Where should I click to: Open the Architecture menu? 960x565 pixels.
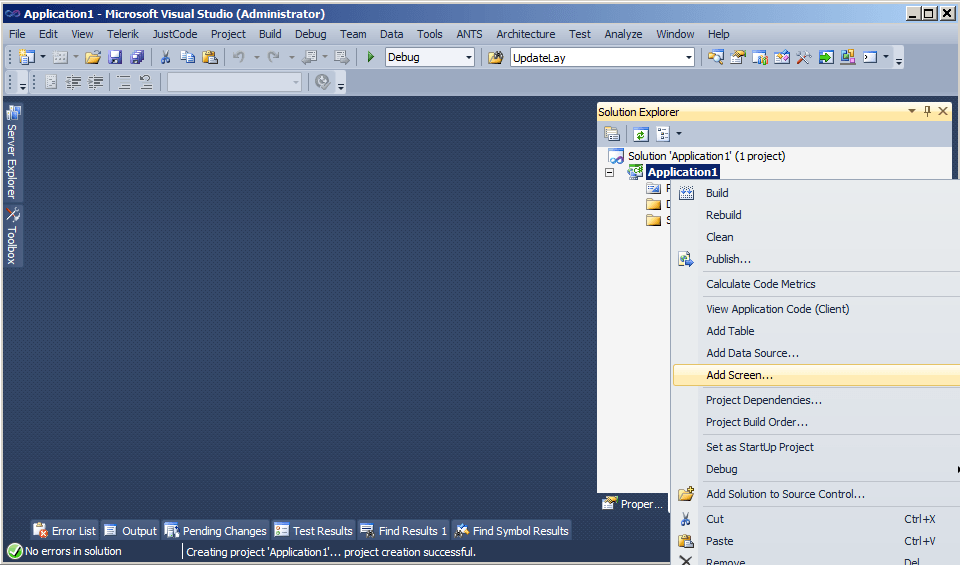[525, 34]
